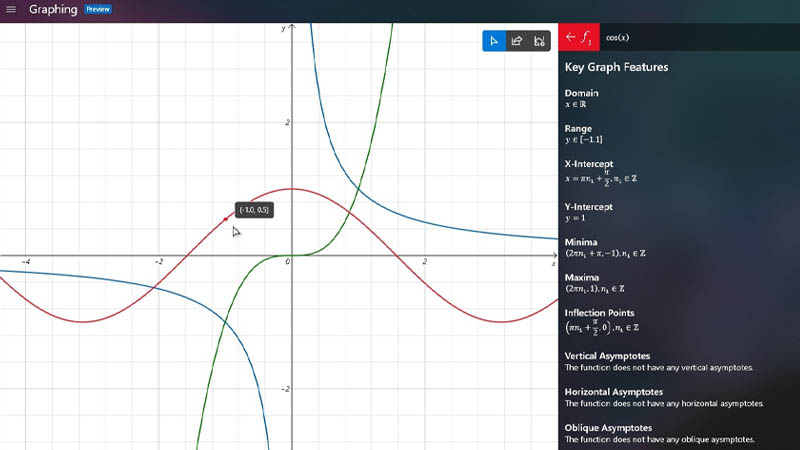800x450 pixels.
Task: Click the Horizontal Asymptotes heading
Action: click(x=613, y=392)
